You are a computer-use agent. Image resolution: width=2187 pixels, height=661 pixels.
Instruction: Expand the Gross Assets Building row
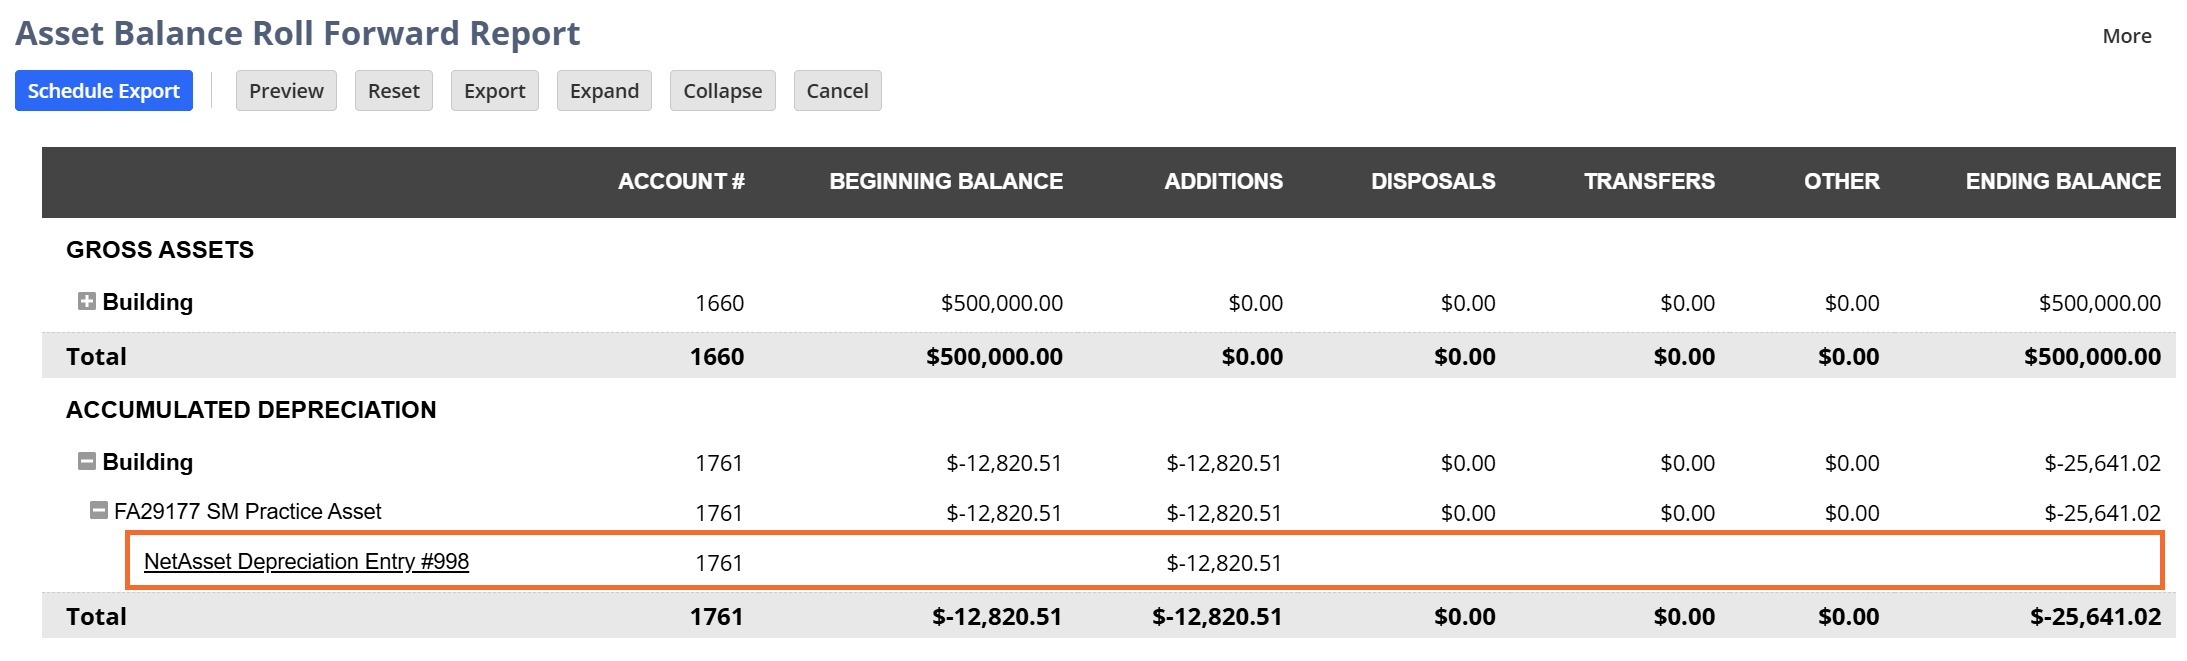pyautogui.click(x=87, y=301)
